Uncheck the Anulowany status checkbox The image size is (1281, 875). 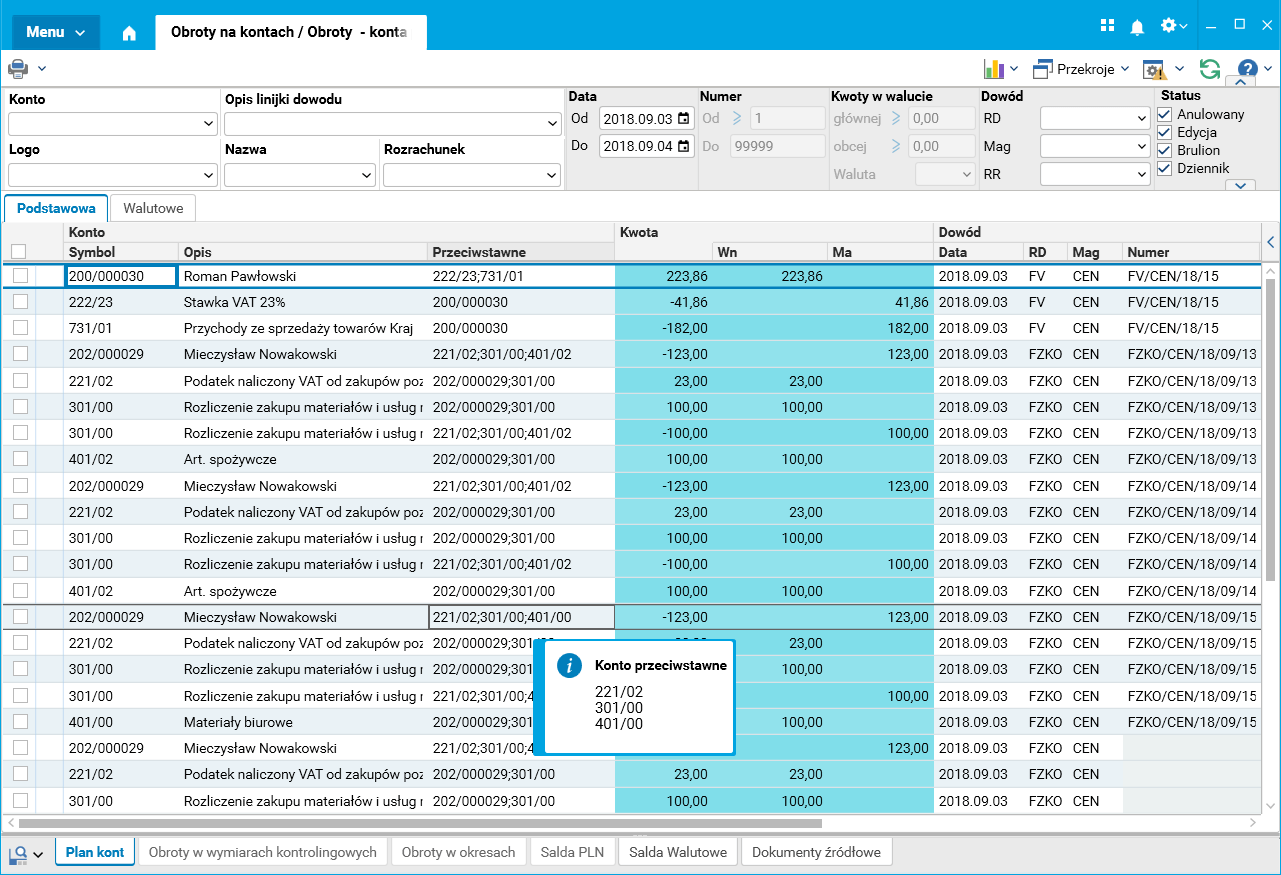(1164, 114)
